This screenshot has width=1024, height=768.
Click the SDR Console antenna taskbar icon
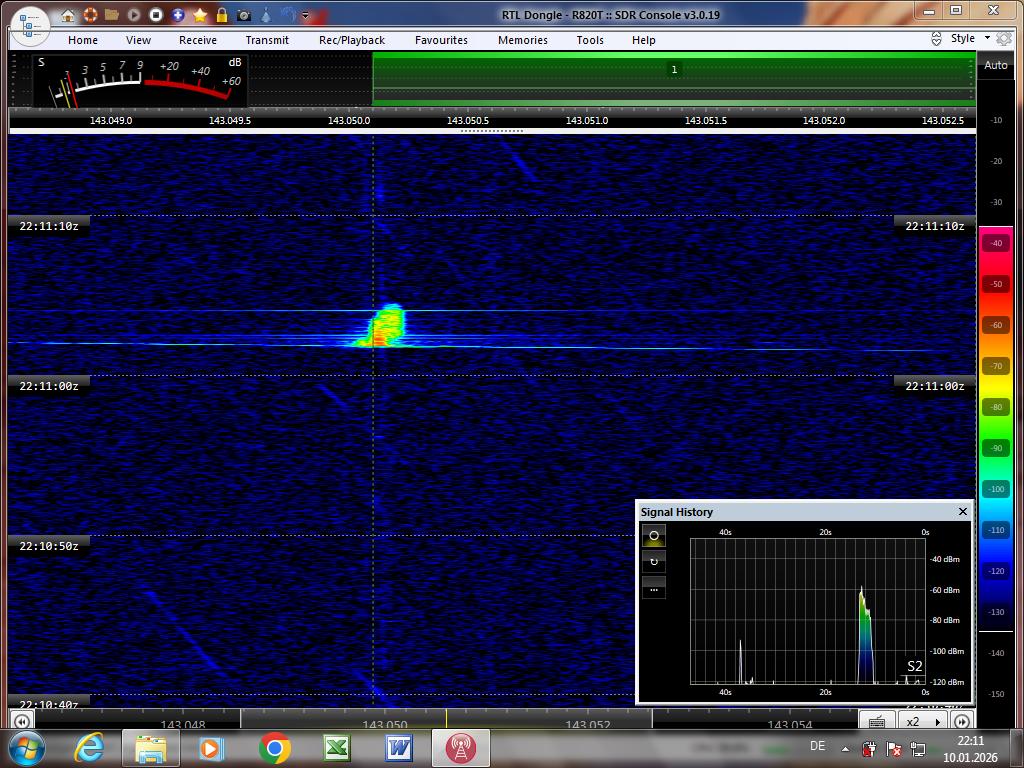click(x=460, y=748)
